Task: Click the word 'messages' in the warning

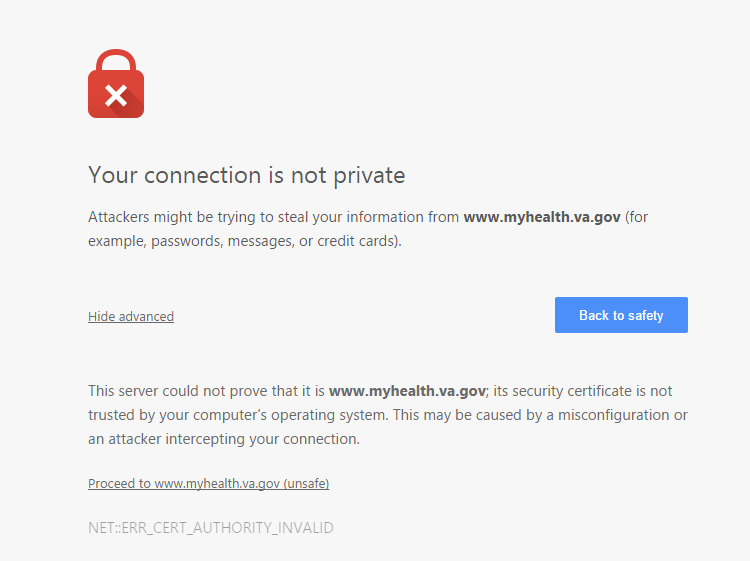Action: click(260, 241)
